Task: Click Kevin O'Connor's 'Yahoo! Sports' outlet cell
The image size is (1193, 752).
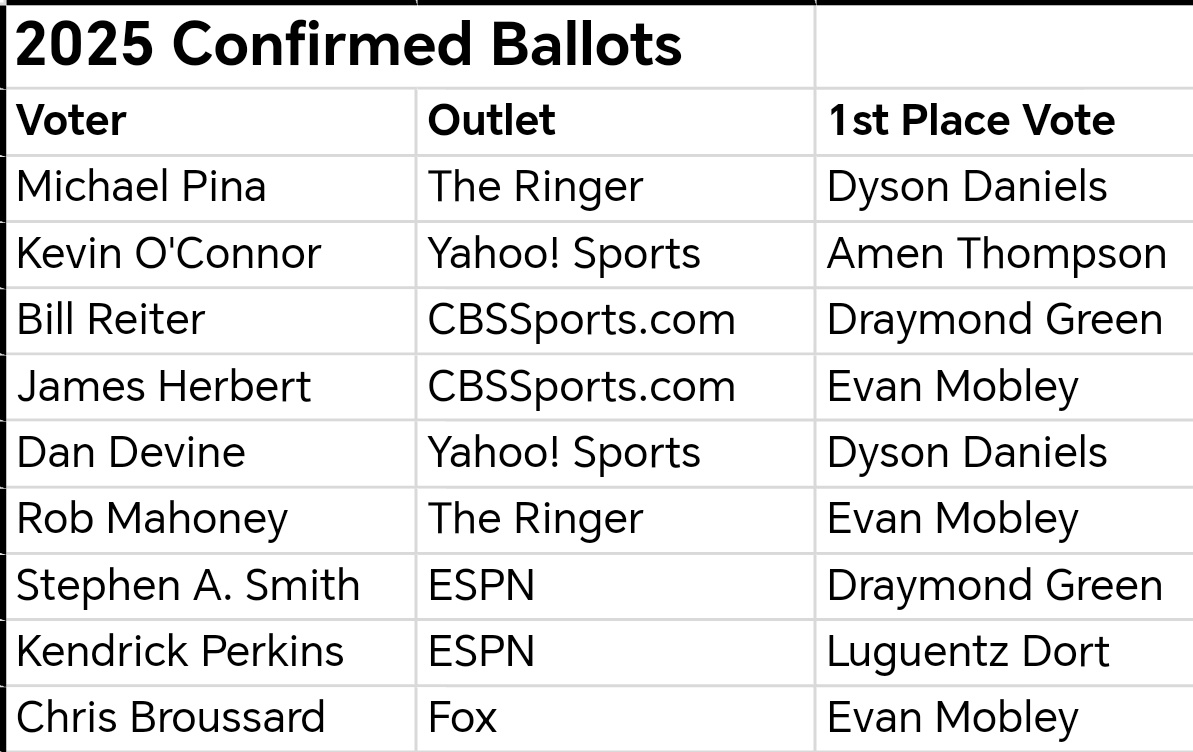Action: point(615,254)
